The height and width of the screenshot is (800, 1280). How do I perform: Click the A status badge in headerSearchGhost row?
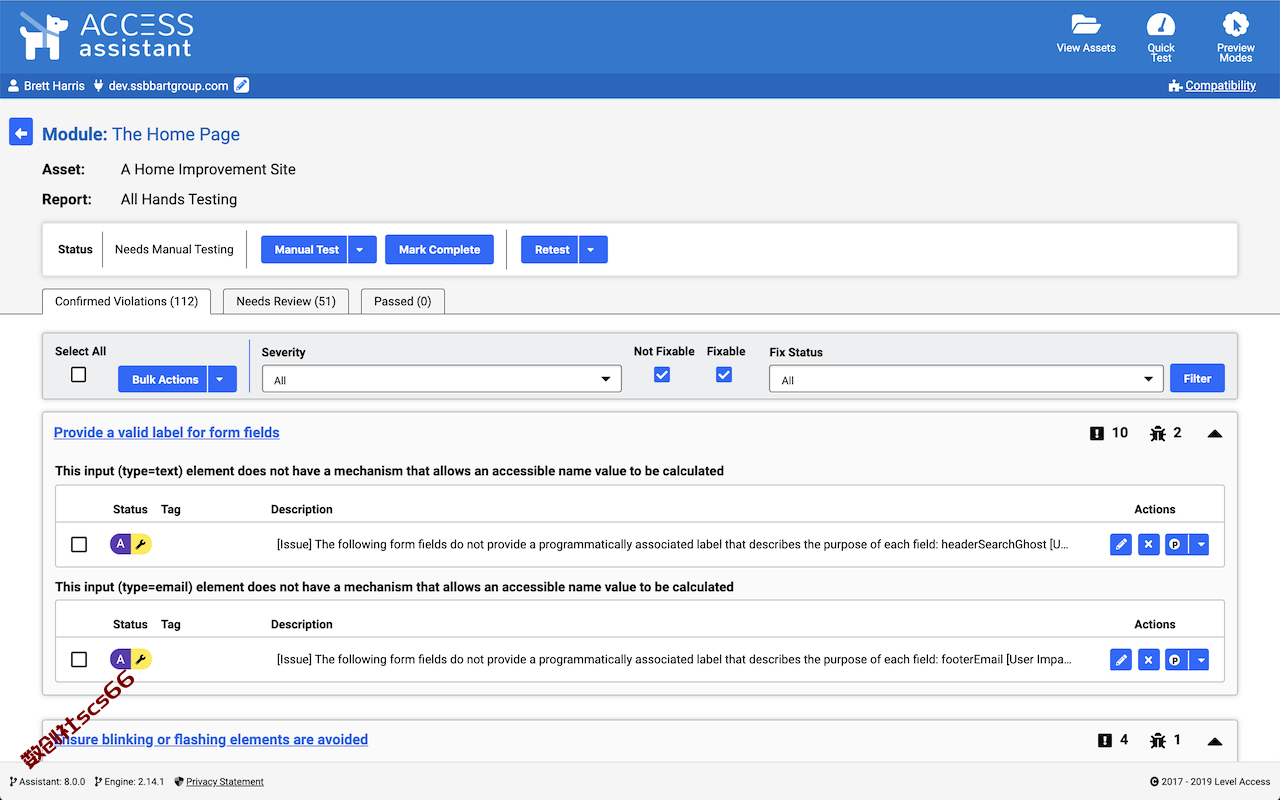pos(121,544)
